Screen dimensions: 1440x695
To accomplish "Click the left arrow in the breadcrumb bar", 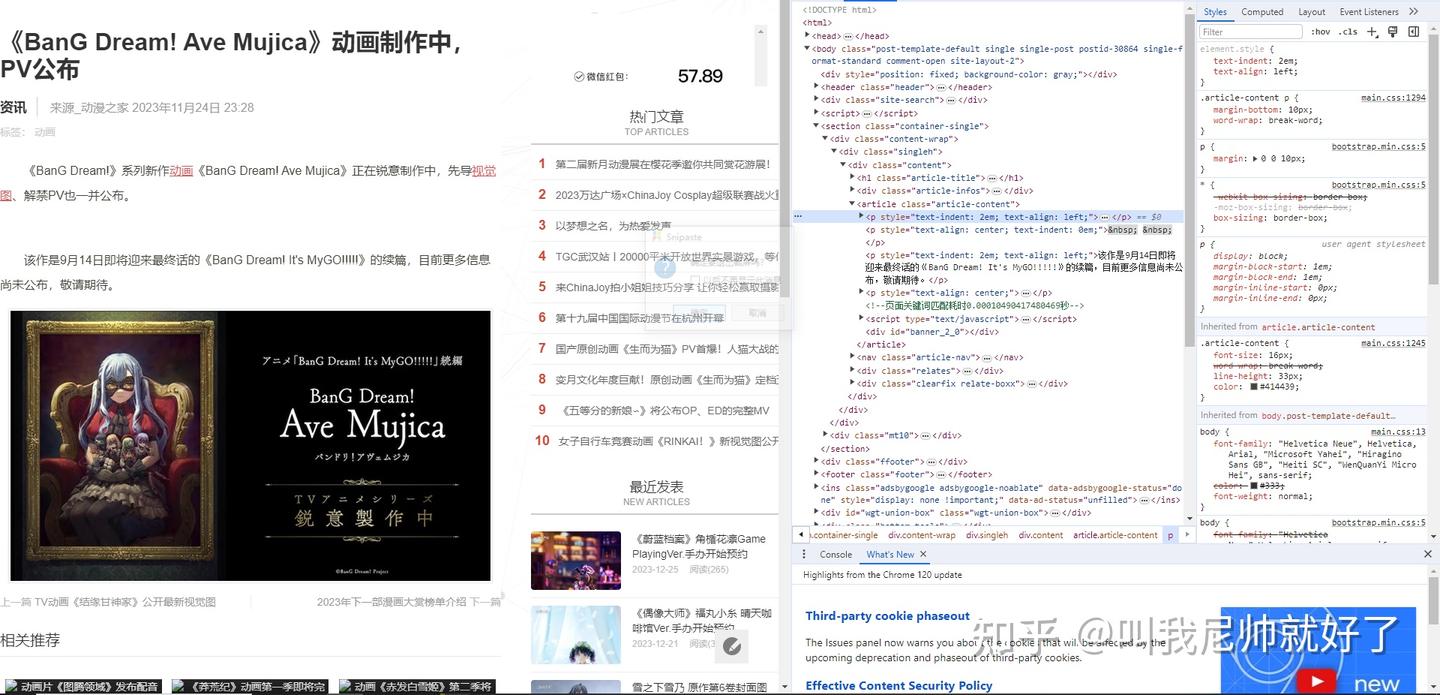I will click(801, 535).
